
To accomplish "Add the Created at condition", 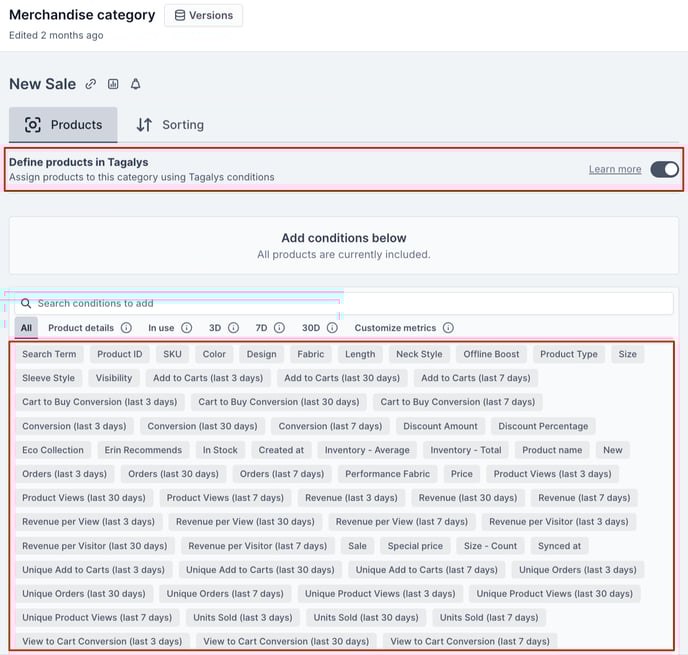I will [281, 450].
